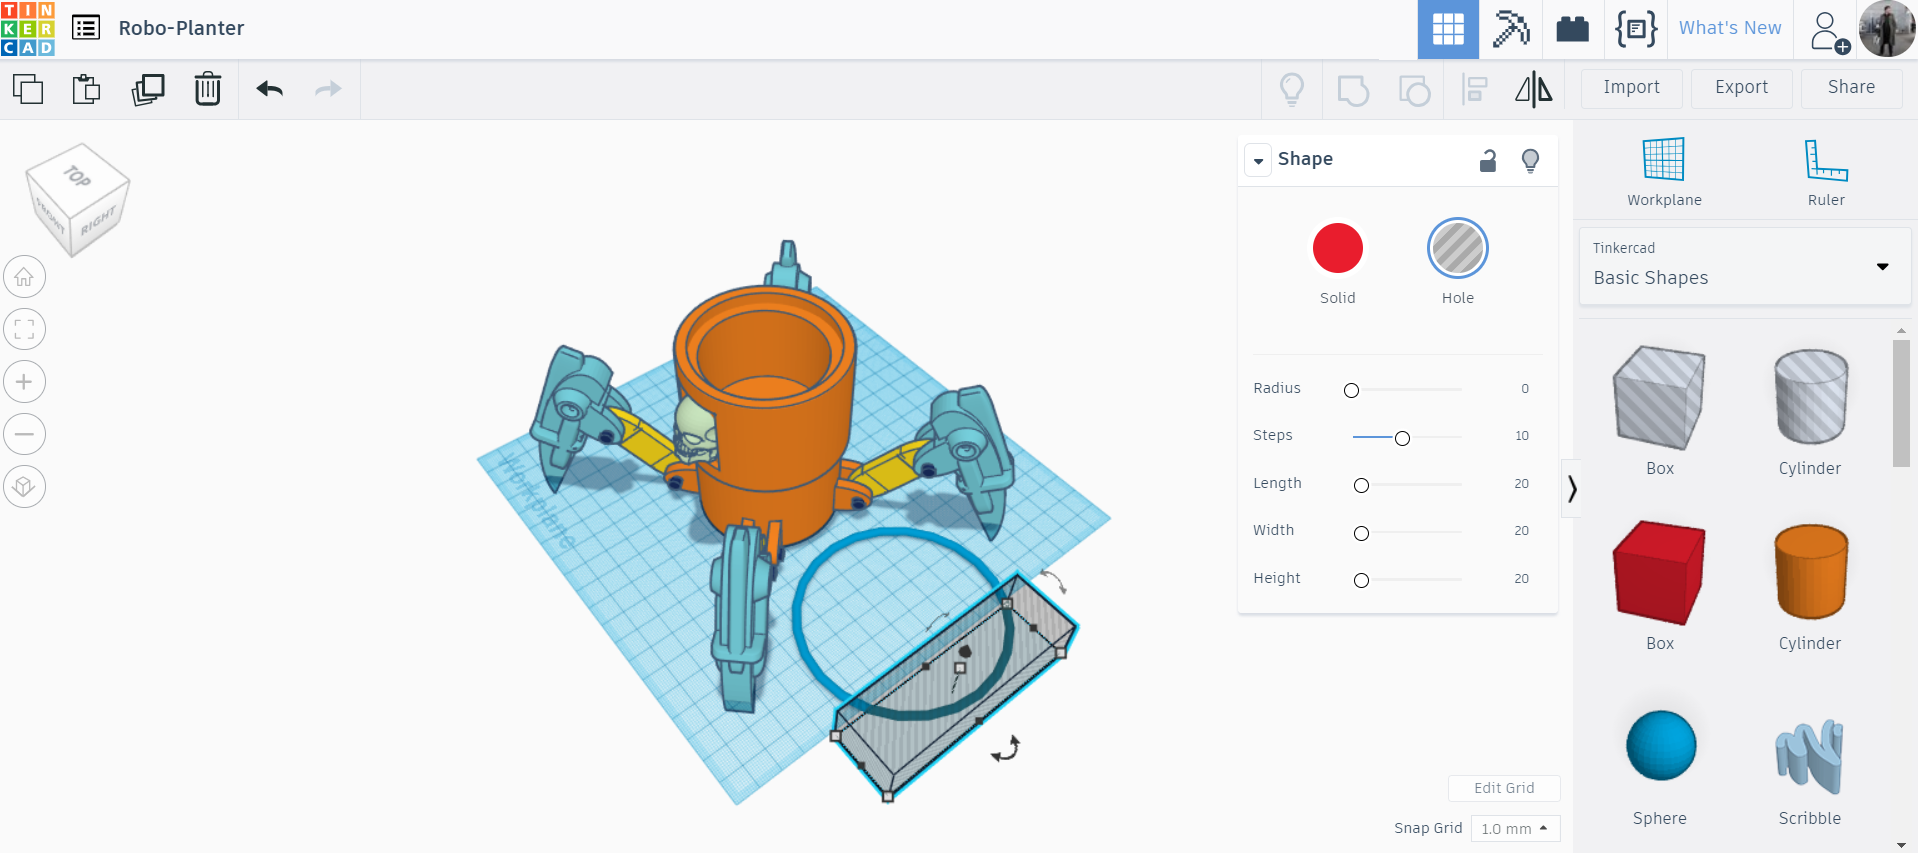This screenshot has height=853, width=1918.
Task: Set shape to Solid
Action: click(x=1338, y=248)
